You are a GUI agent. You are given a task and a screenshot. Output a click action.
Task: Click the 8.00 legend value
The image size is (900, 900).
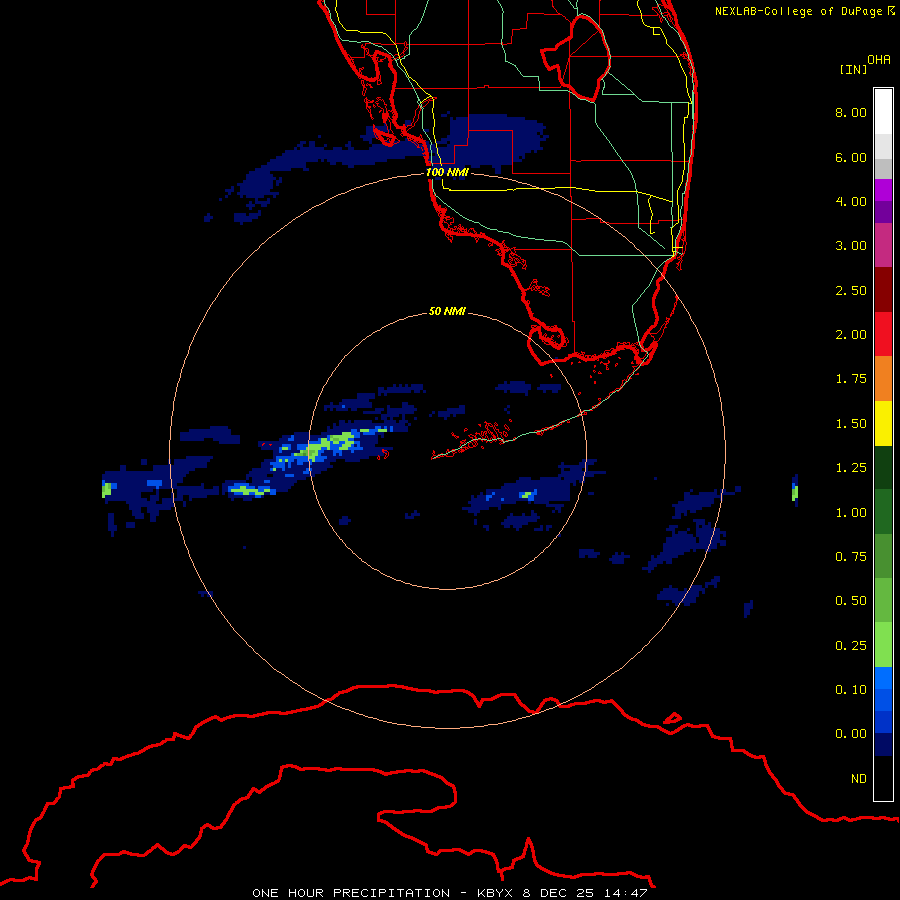(851, 112)
